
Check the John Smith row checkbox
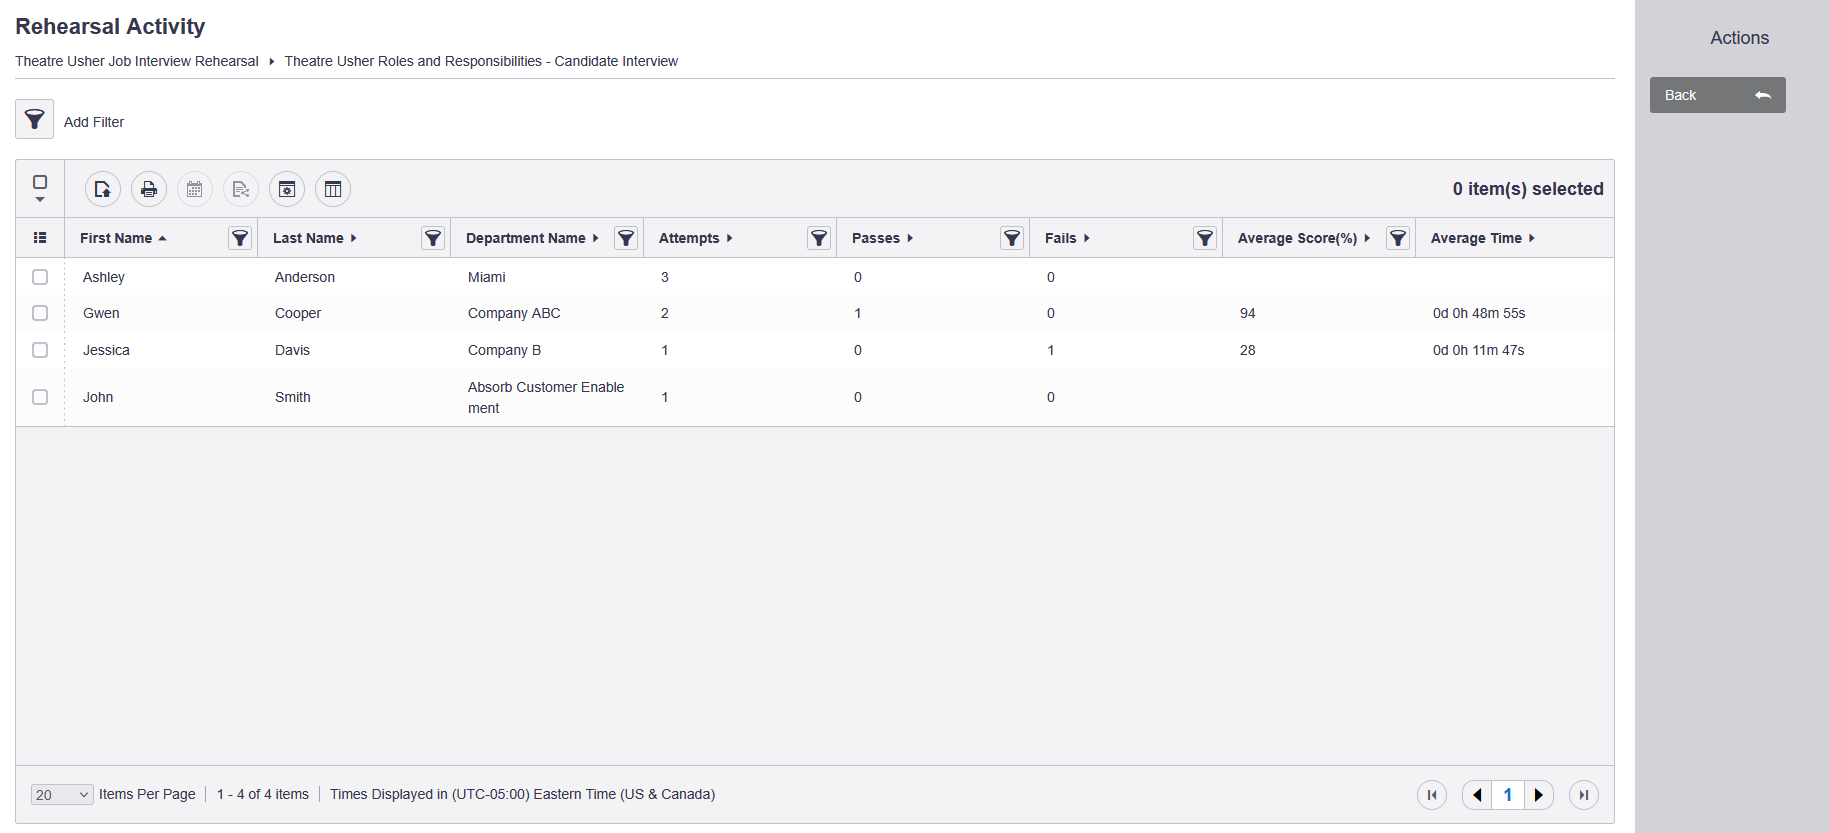[x=40, y=397]
